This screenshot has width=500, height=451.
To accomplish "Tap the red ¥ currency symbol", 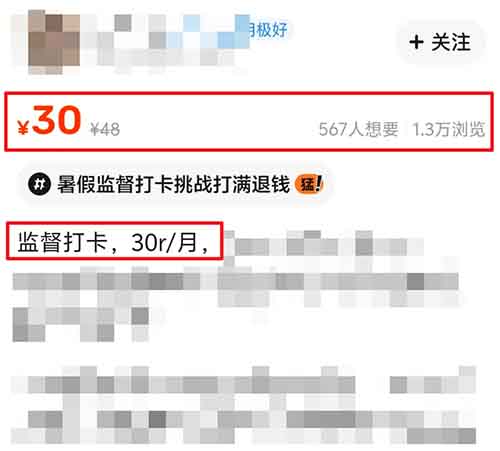I will (x=23, y=128).
